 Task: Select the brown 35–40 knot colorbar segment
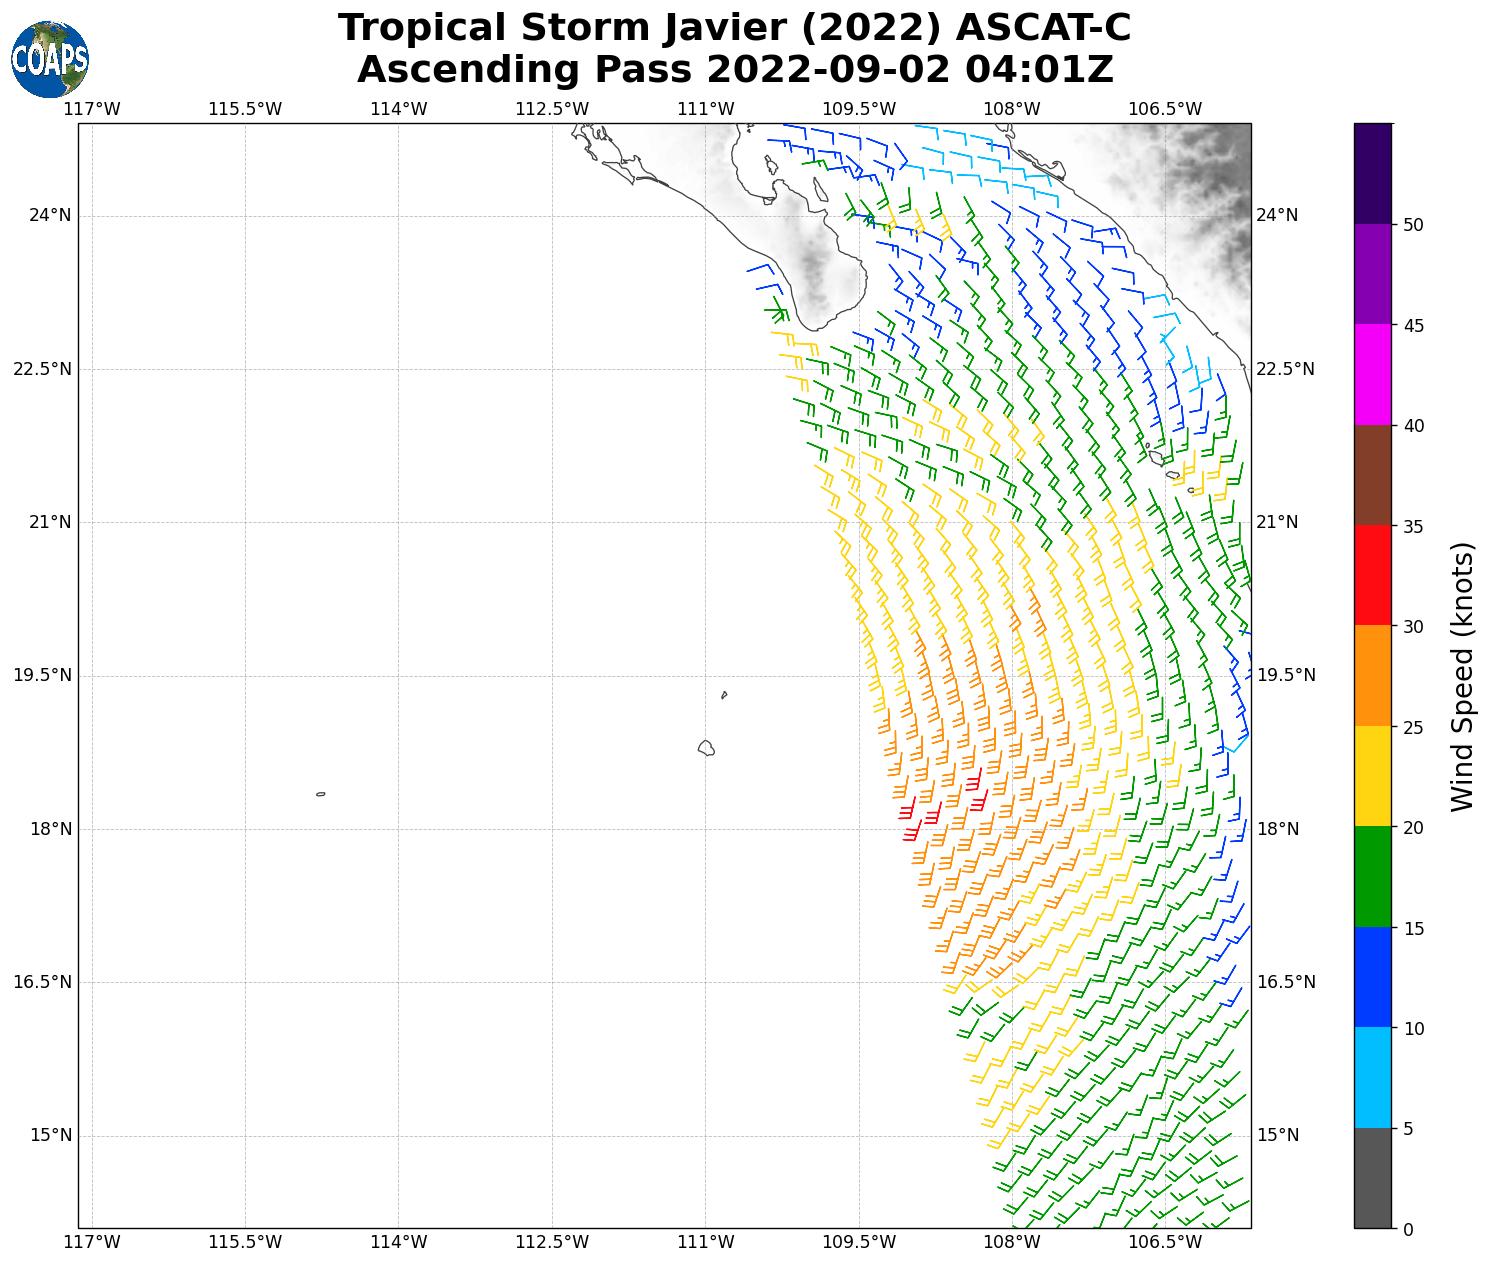point(1372,475)
